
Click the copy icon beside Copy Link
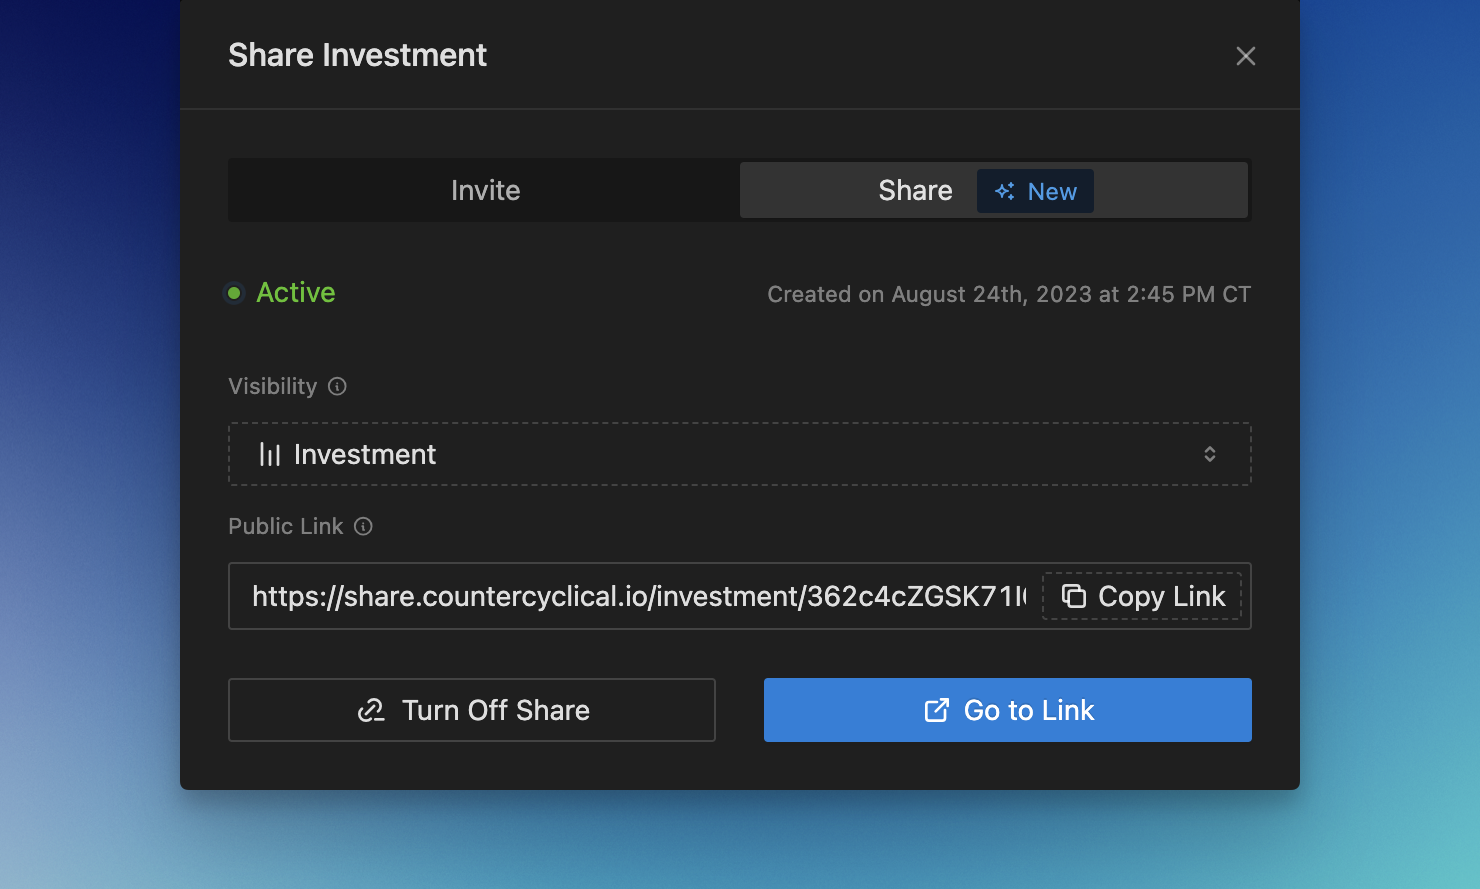point(1074,596)
